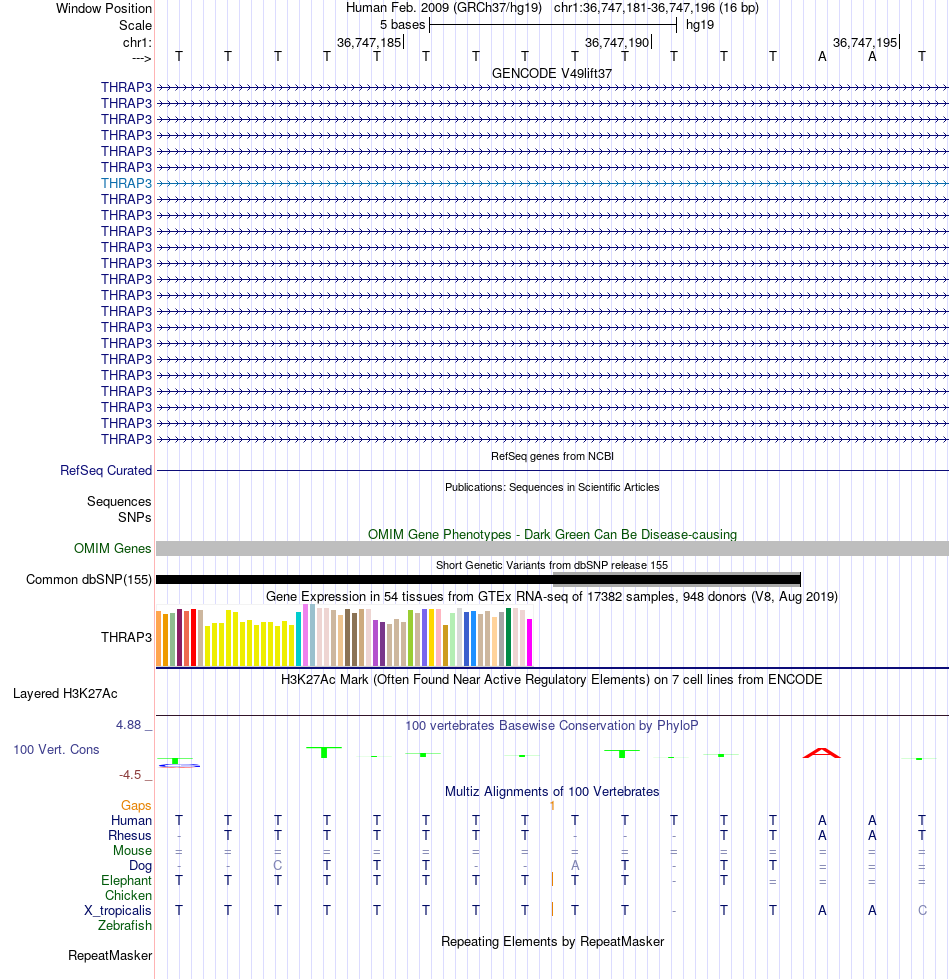950x979 pixels.
Task: Click the RefSeq Curated track label
Action: pyautogui.click(x=105, y=470)
